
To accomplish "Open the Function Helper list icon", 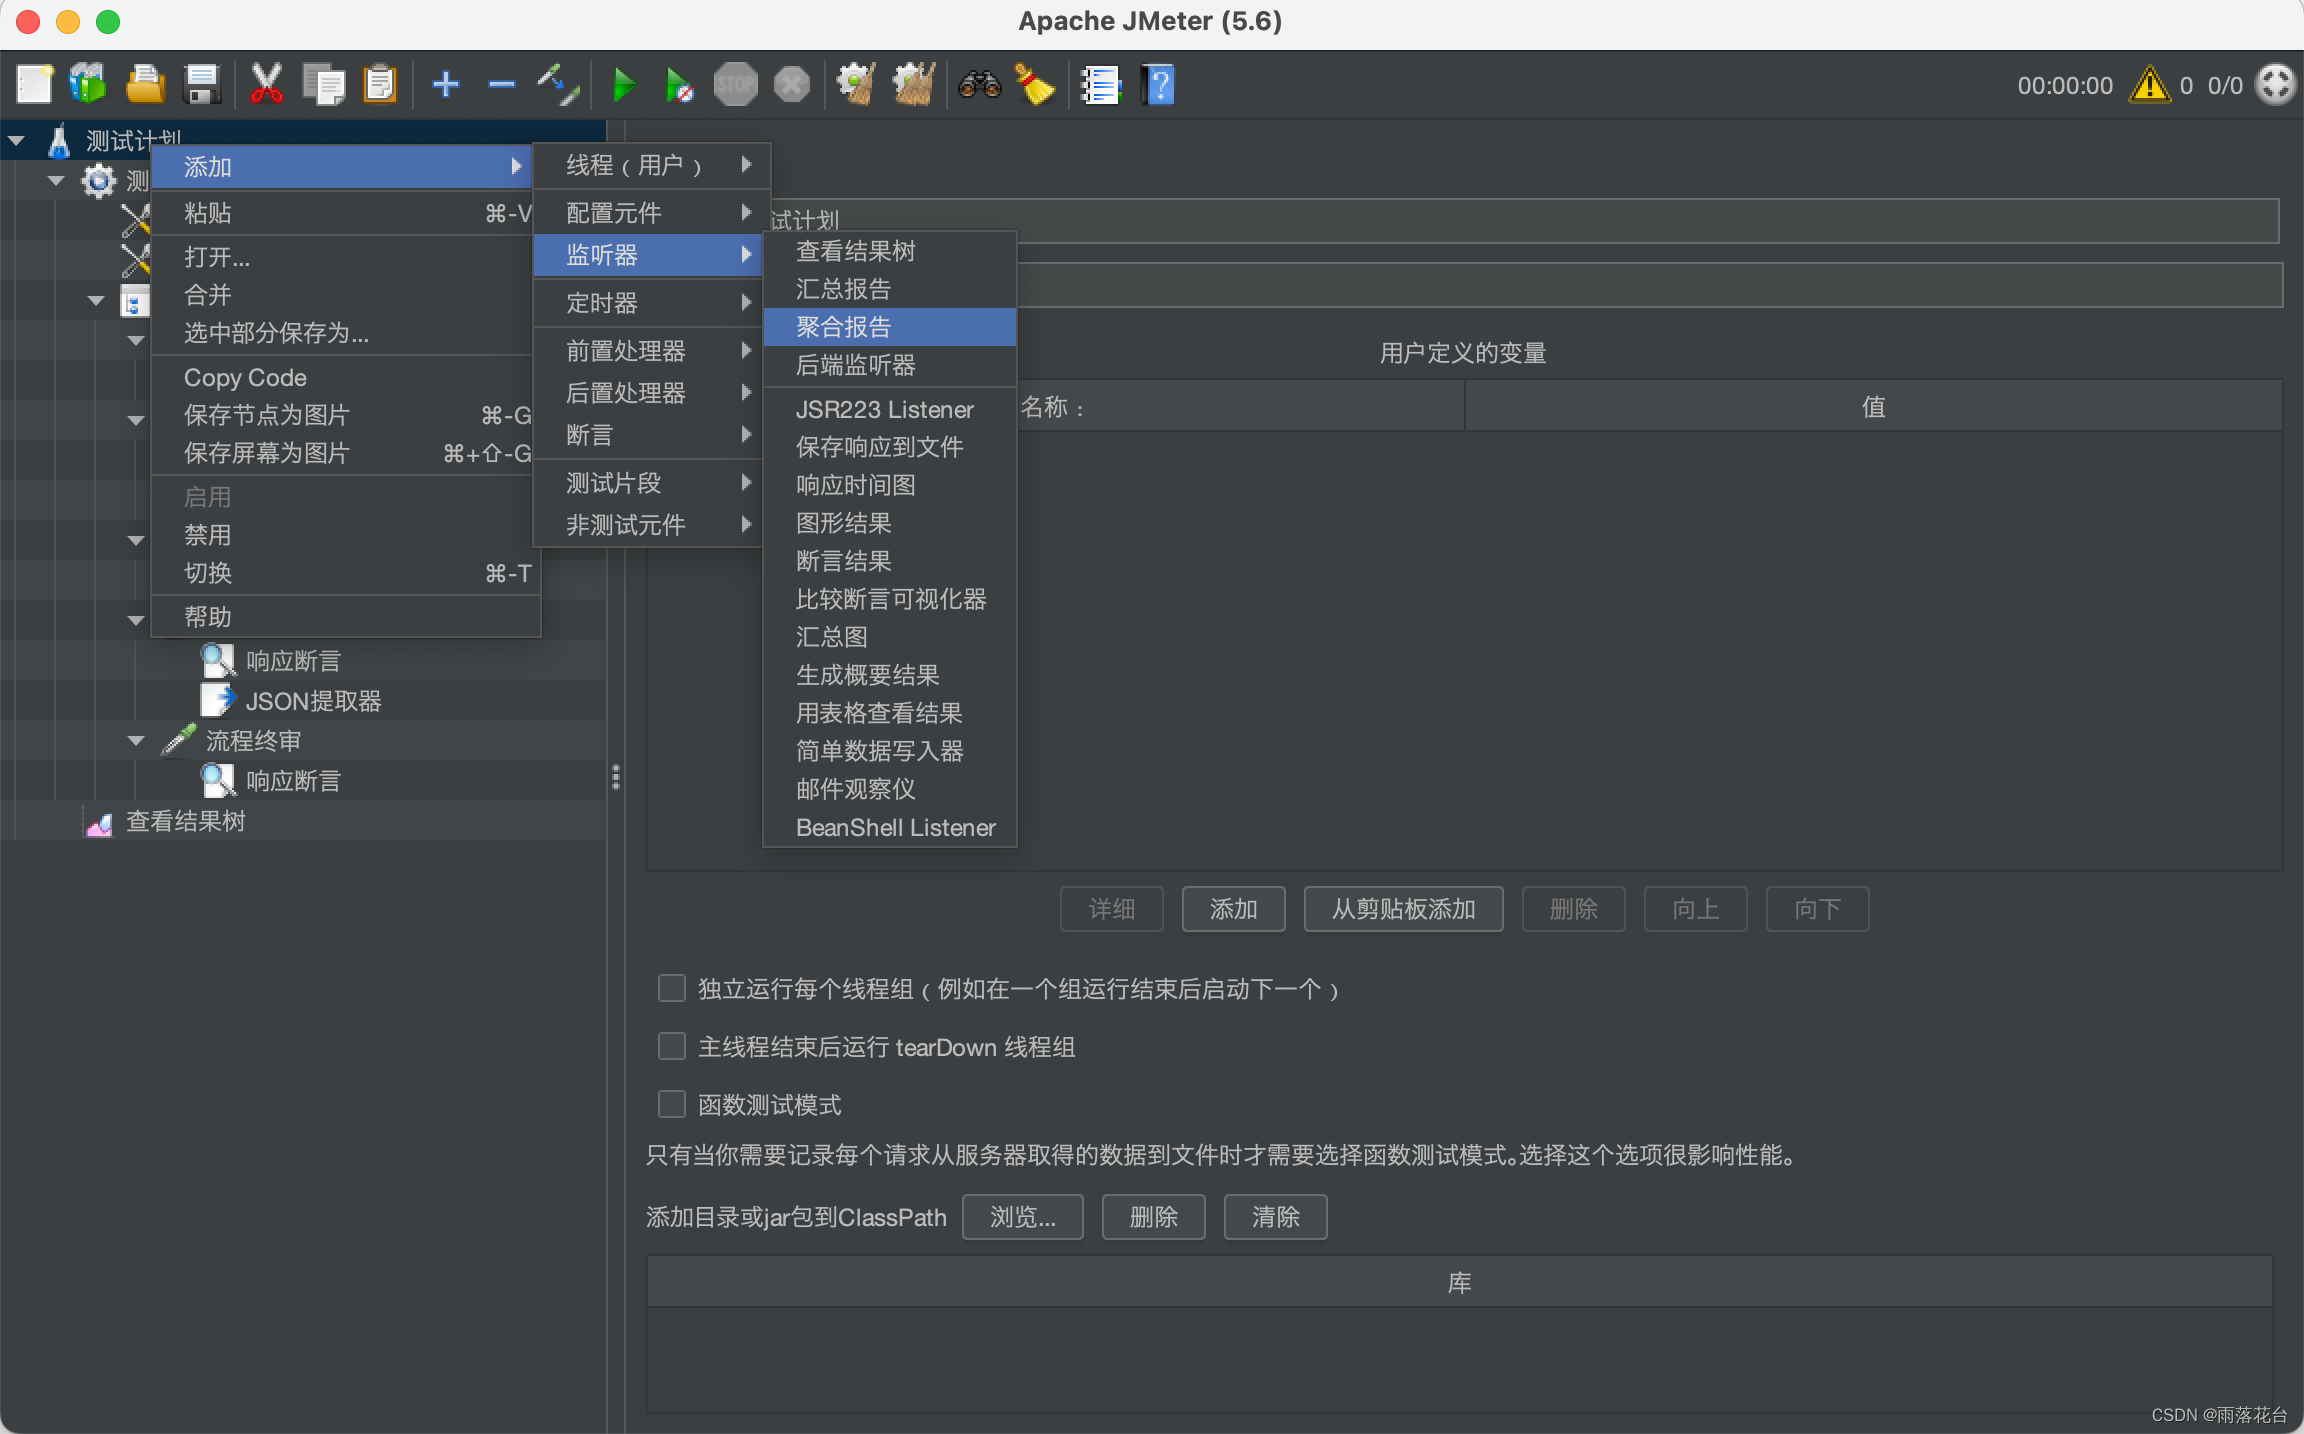I will pyautogui.click(x=1101, y=85).
